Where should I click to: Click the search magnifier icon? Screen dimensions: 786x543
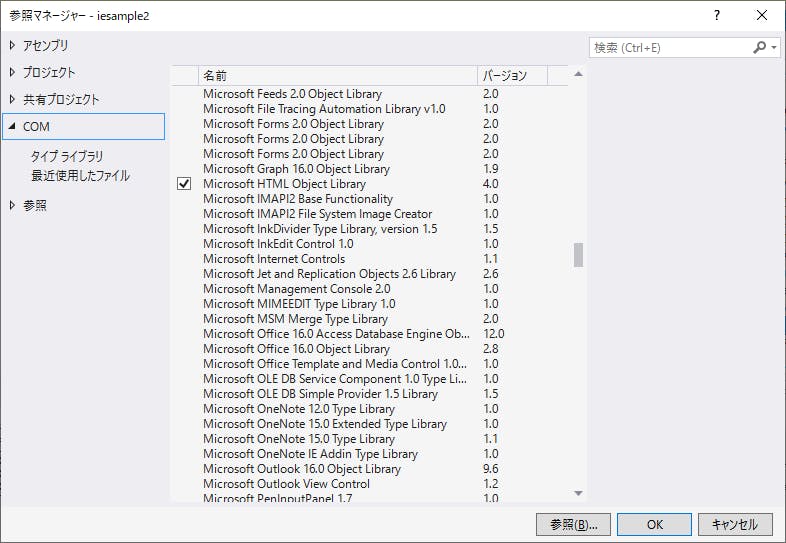click(759, 48)
